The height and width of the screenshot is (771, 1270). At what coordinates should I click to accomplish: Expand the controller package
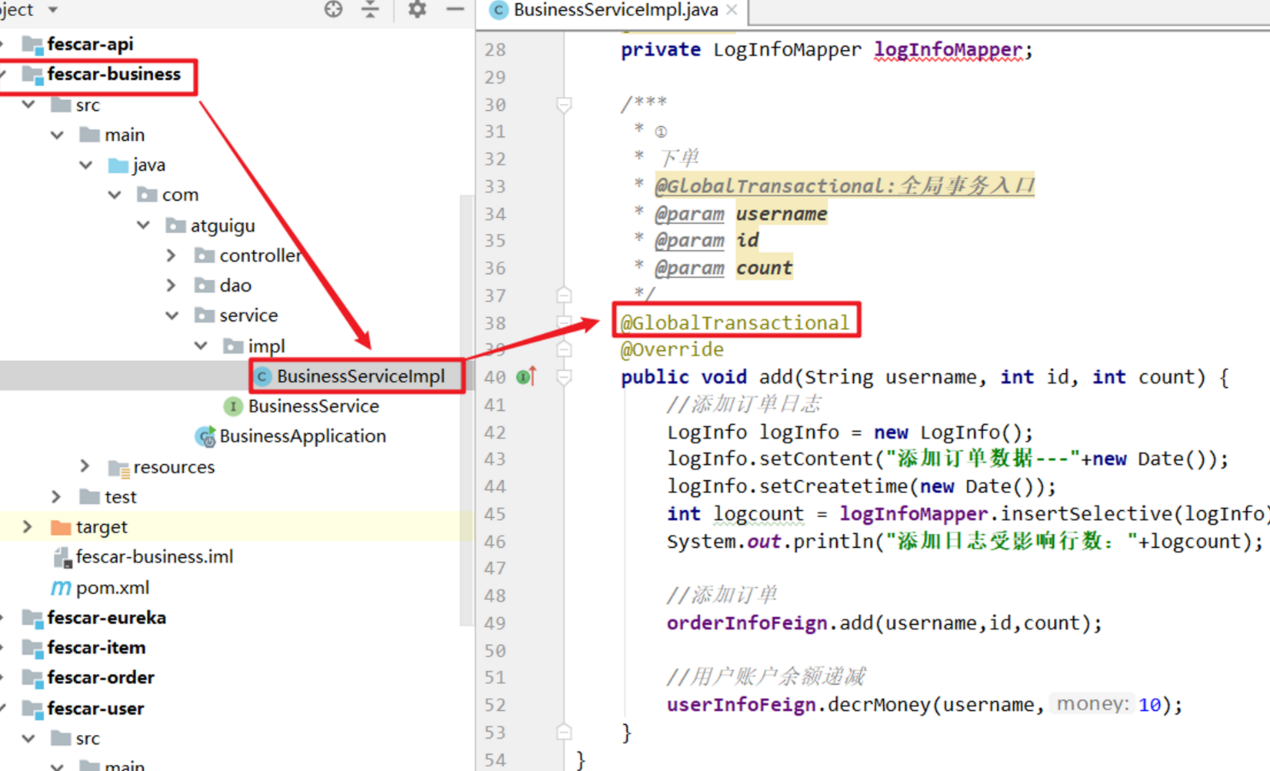point(173,256)
